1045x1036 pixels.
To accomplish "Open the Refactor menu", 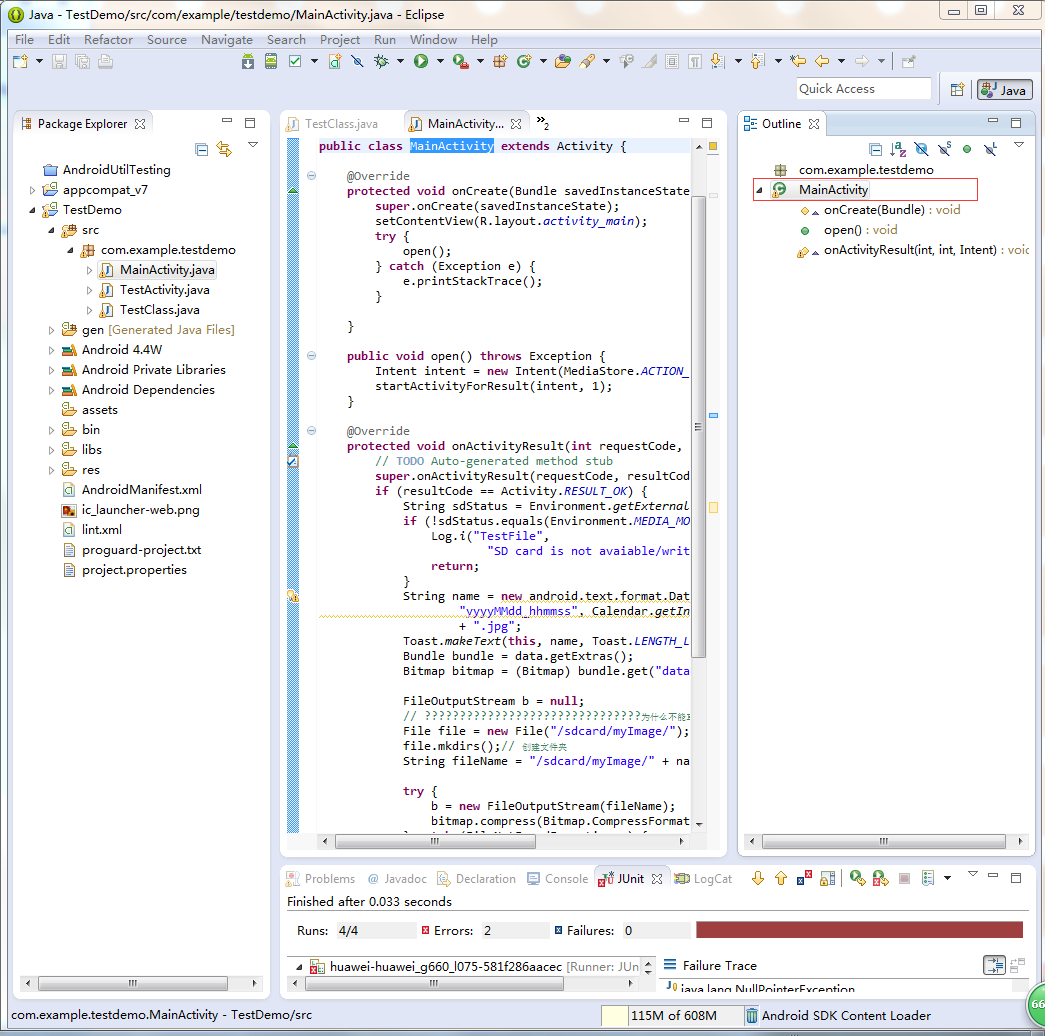I will click(x=108, y=40).
